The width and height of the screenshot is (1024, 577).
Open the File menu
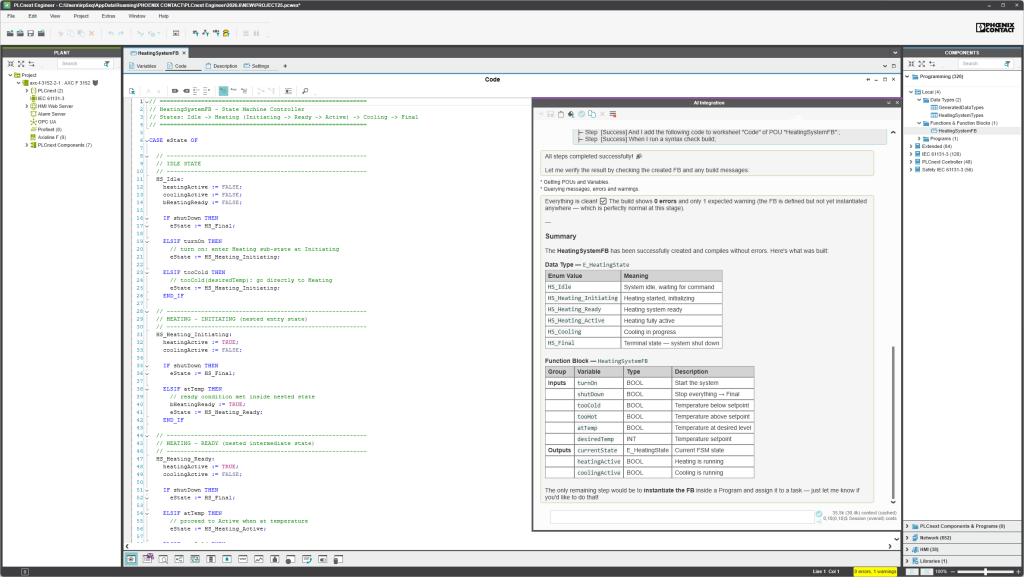(11, 16)
